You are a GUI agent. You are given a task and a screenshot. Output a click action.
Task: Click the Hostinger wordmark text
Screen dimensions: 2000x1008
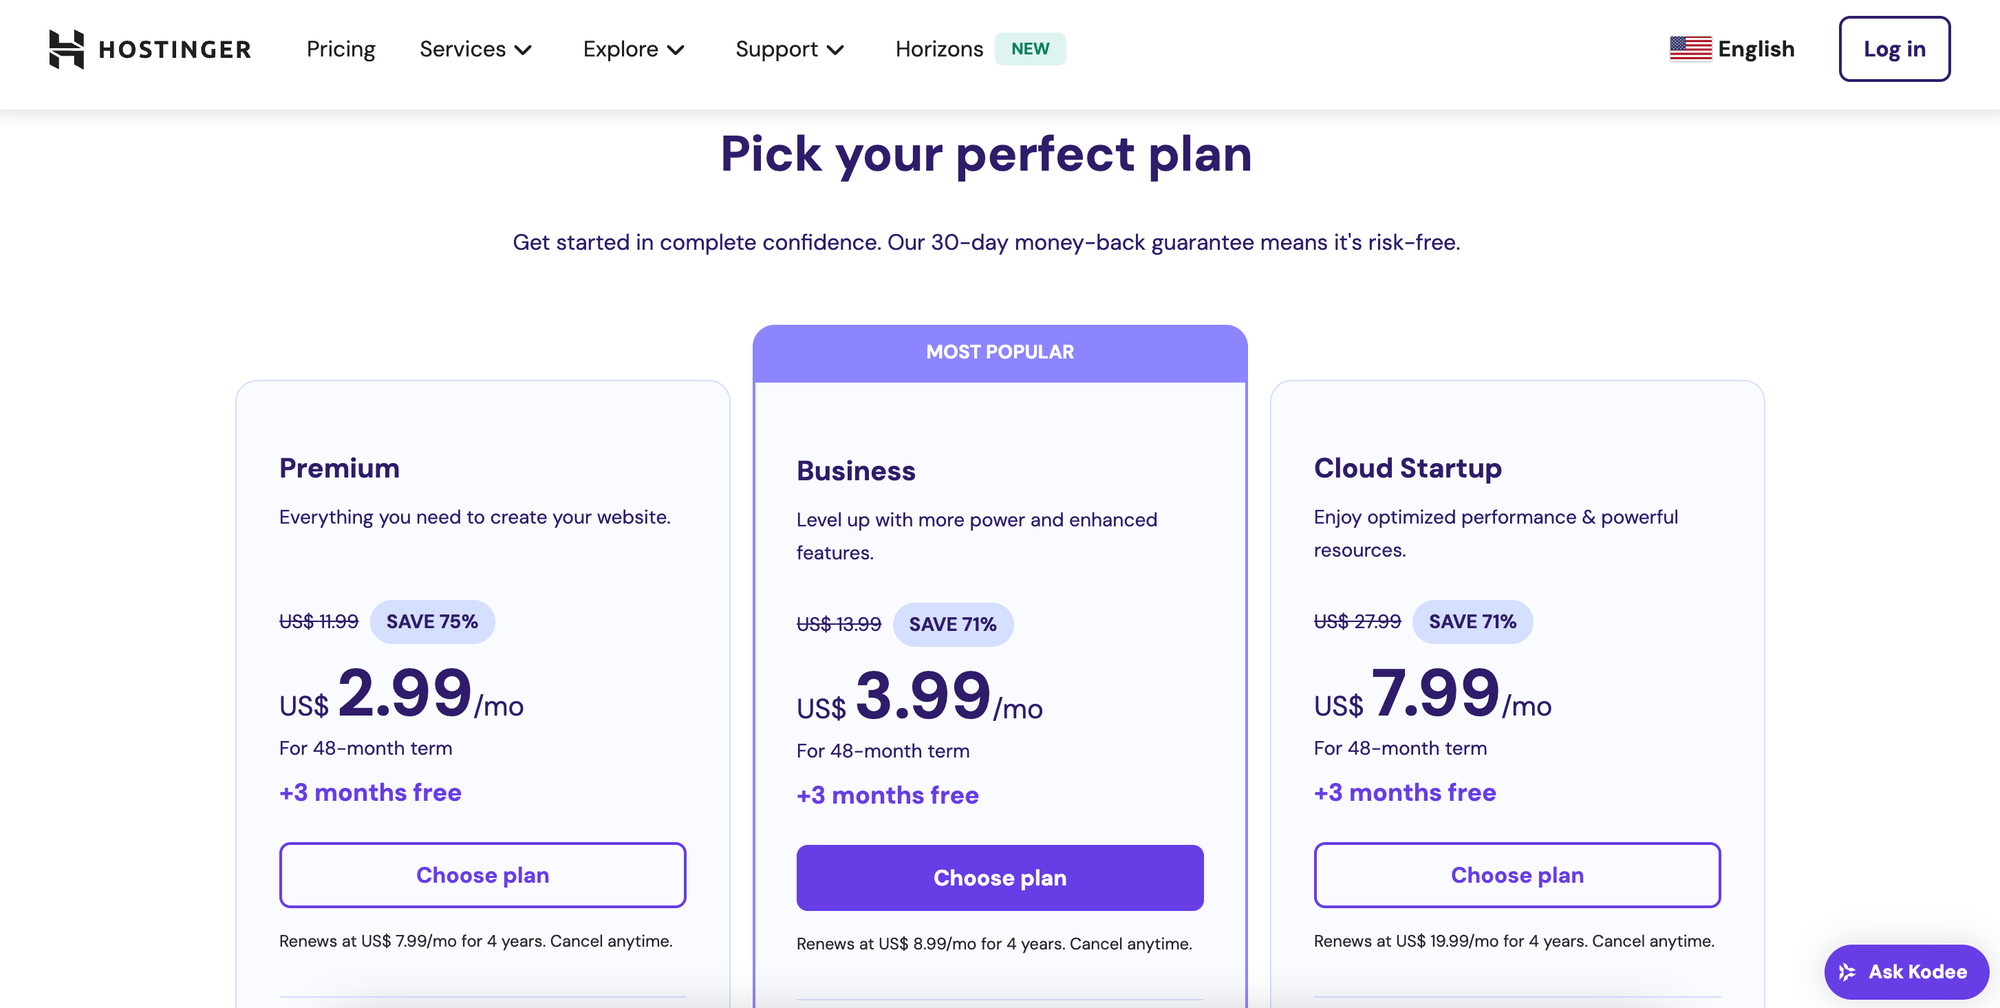coord(175,49)
